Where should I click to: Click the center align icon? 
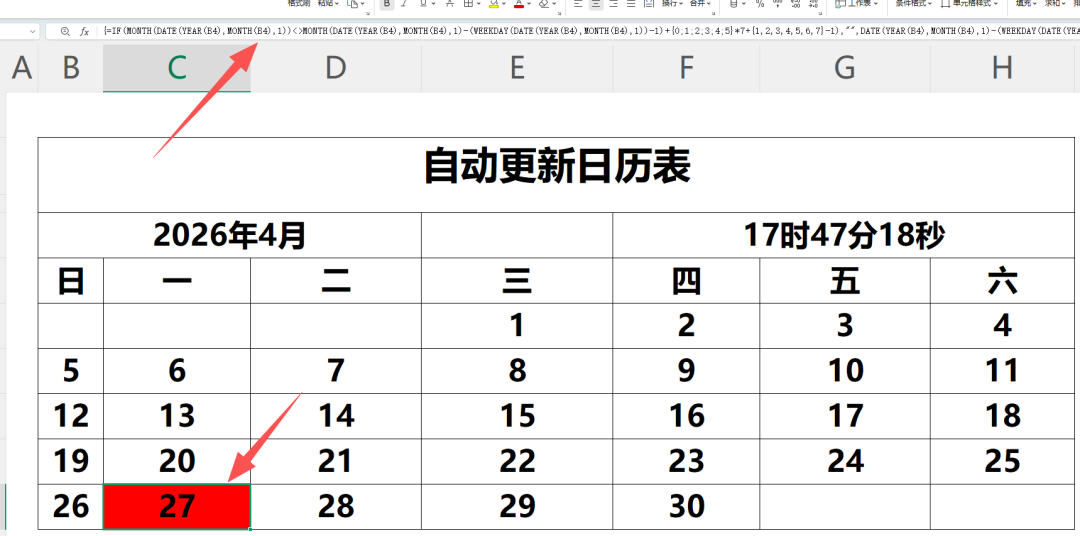point(596,3)
